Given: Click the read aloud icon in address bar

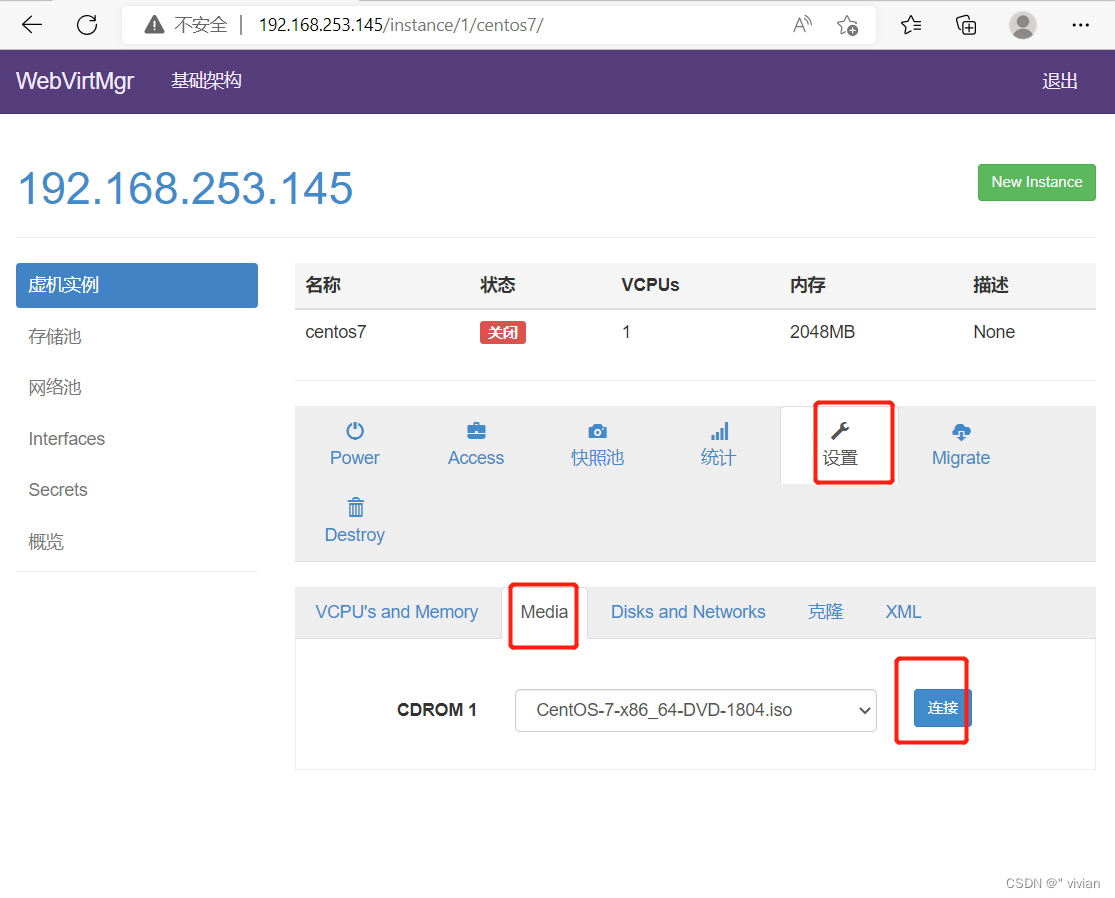Looking at the screenshot, I should pyautogui.click(x=802, y=25).
